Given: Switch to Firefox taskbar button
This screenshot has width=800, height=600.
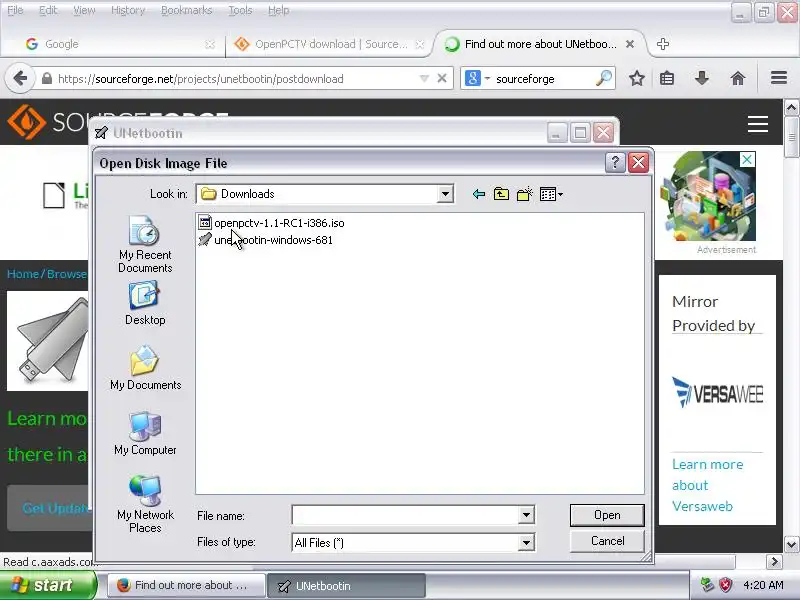Looking at the screenshot, I should coord(187,585).
